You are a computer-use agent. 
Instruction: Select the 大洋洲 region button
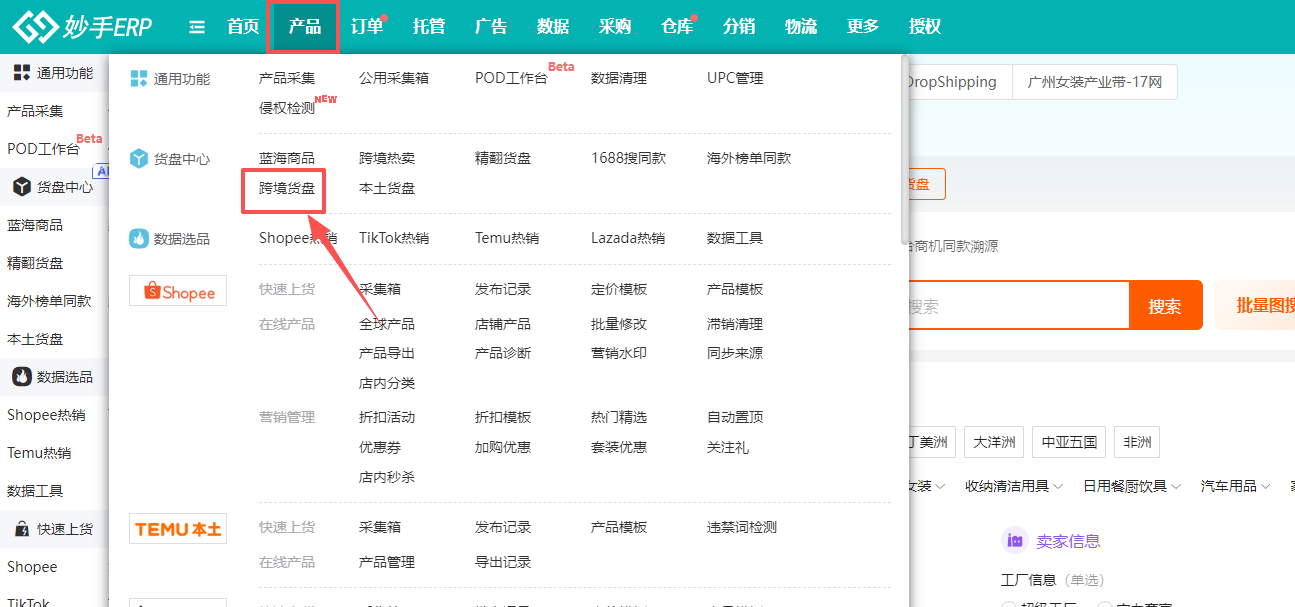pyautogui.click(x=994, y=442)
